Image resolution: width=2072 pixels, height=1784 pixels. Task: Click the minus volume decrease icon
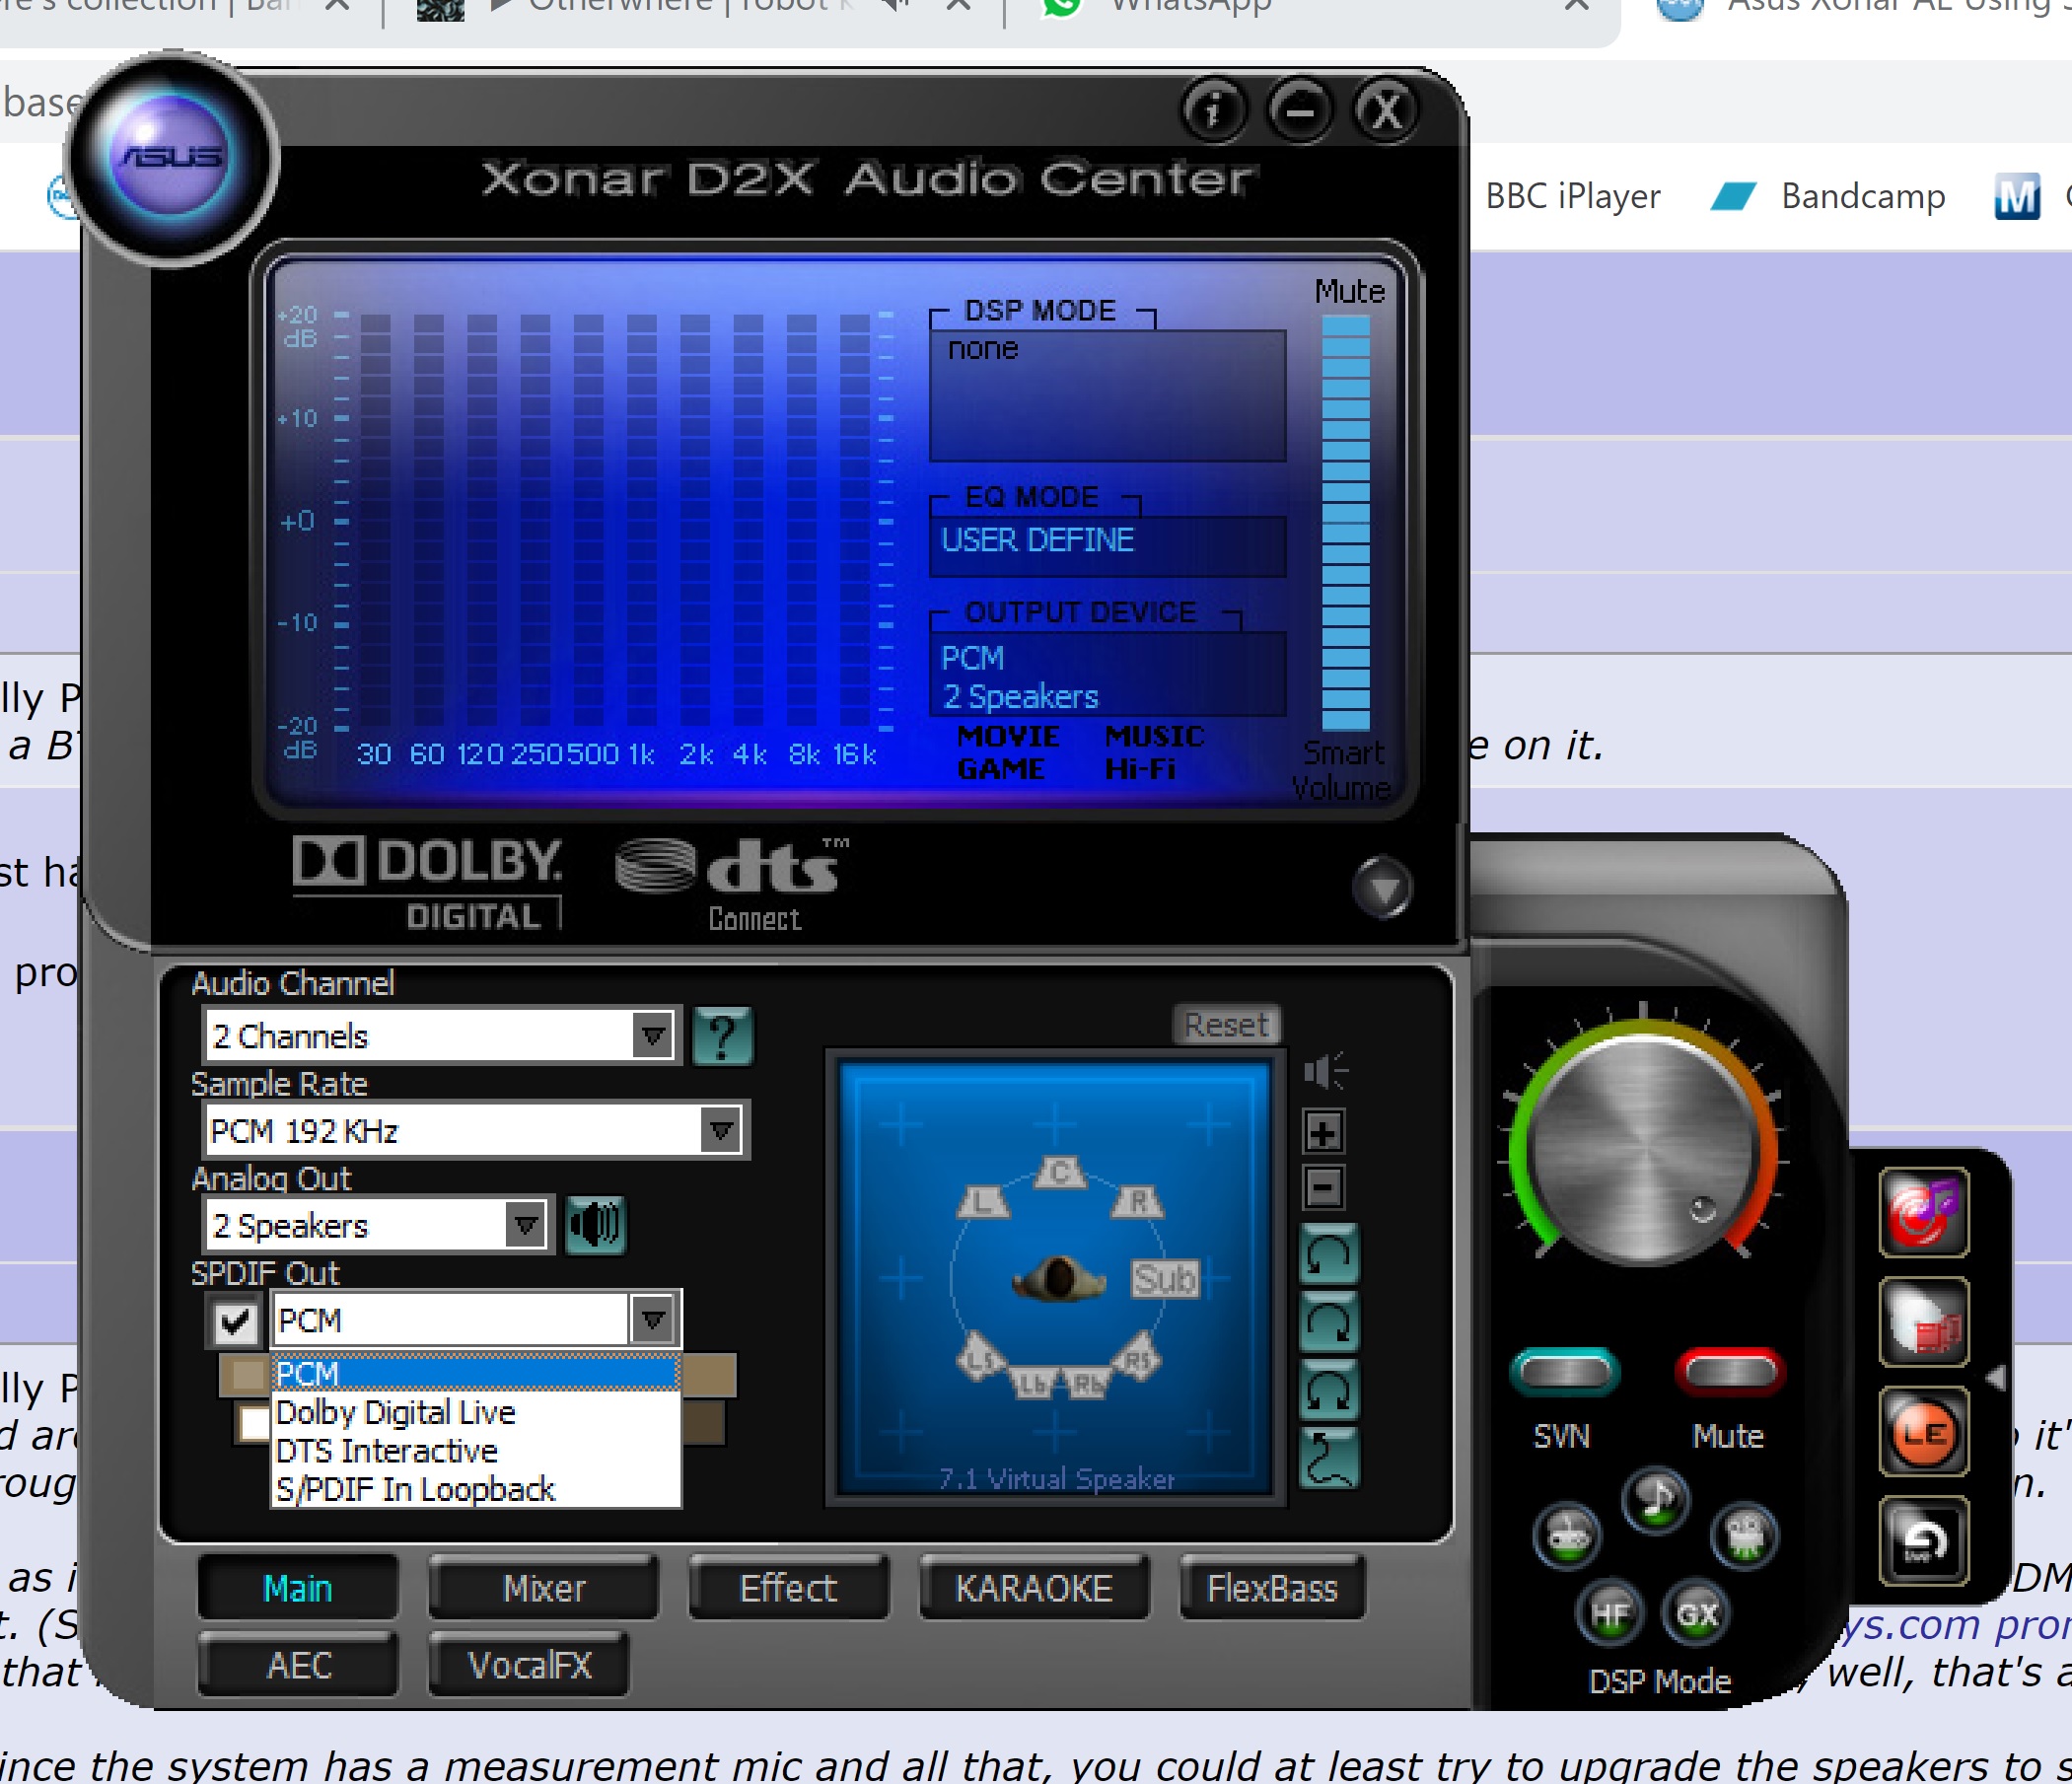[x=1324, y=1188]
